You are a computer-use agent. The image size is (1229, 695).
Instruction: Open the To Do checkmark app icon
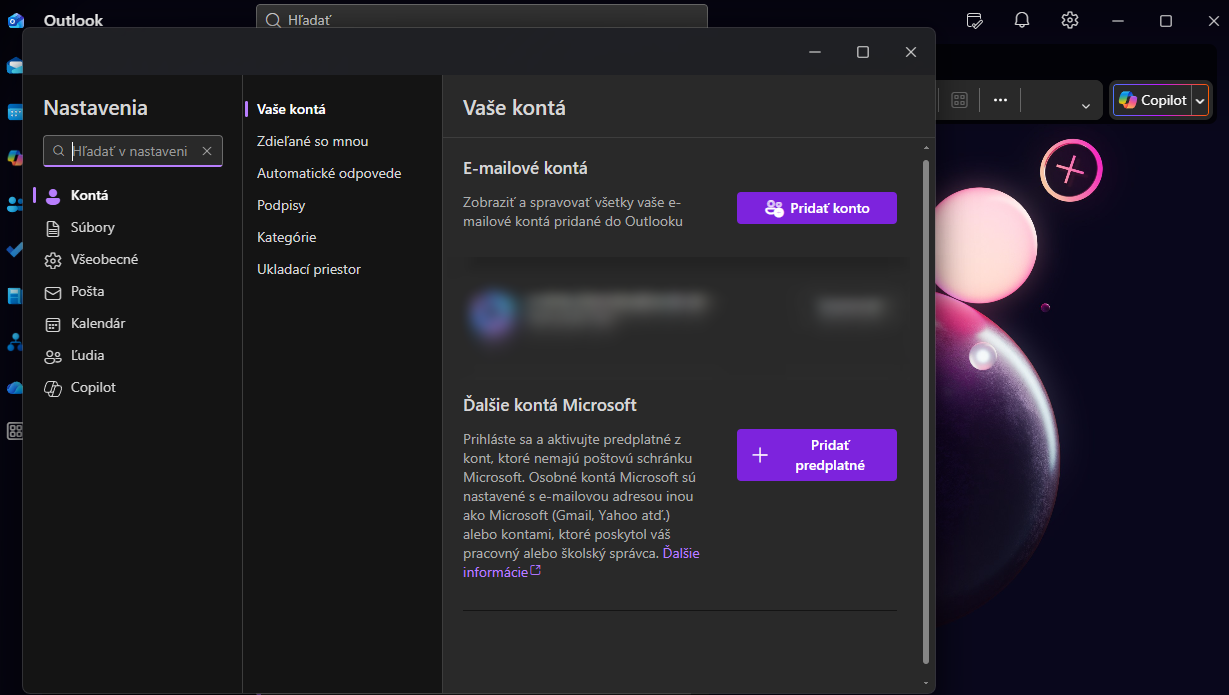tap(14, 250)
